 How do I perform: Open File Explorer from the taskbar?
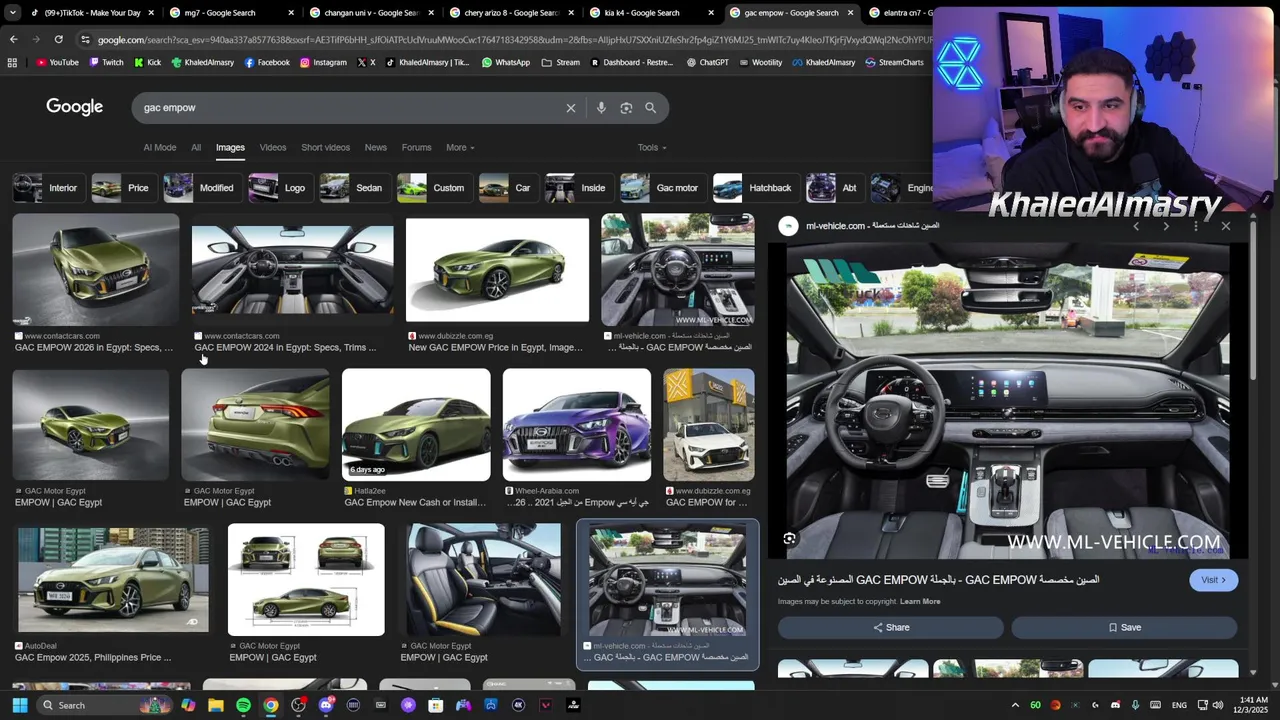coord(216,705)
